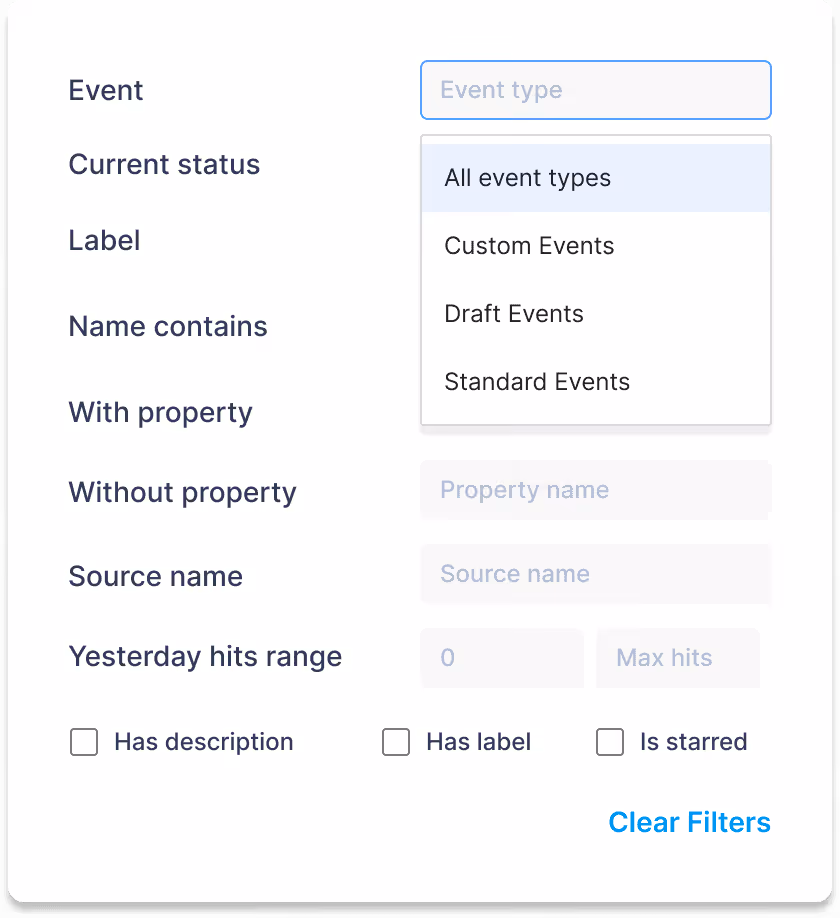Check the Has description checkbox
The height and width of the screenshot is (918, 840).
(x=84, y=742)
